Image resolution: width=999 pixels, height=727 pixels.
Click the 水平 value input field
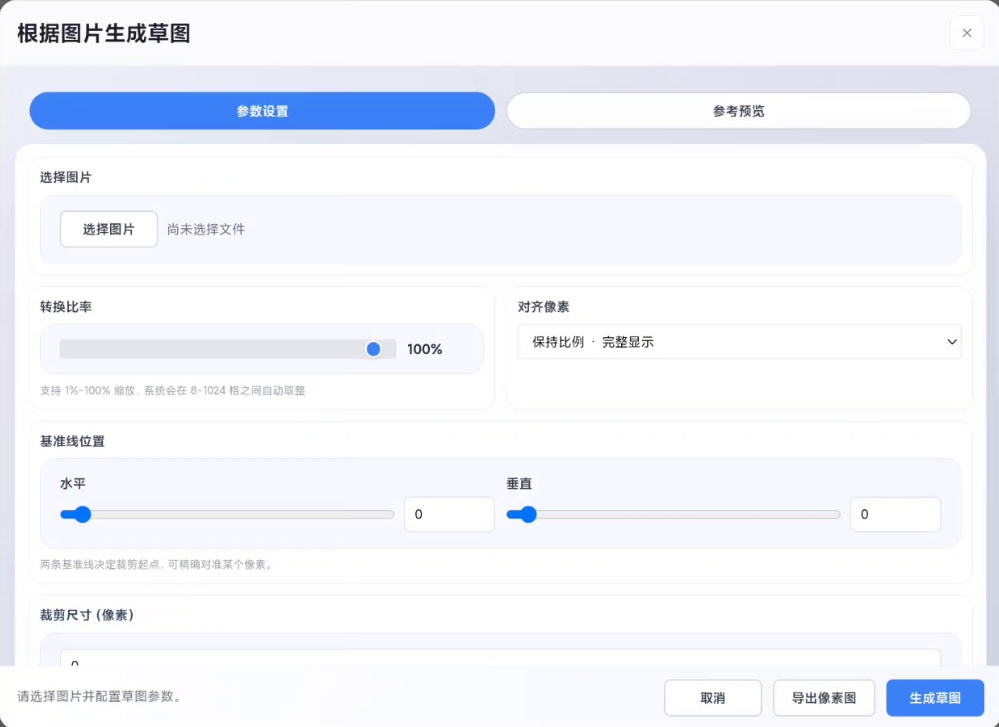pyautogui.click(x=449, y=514)
